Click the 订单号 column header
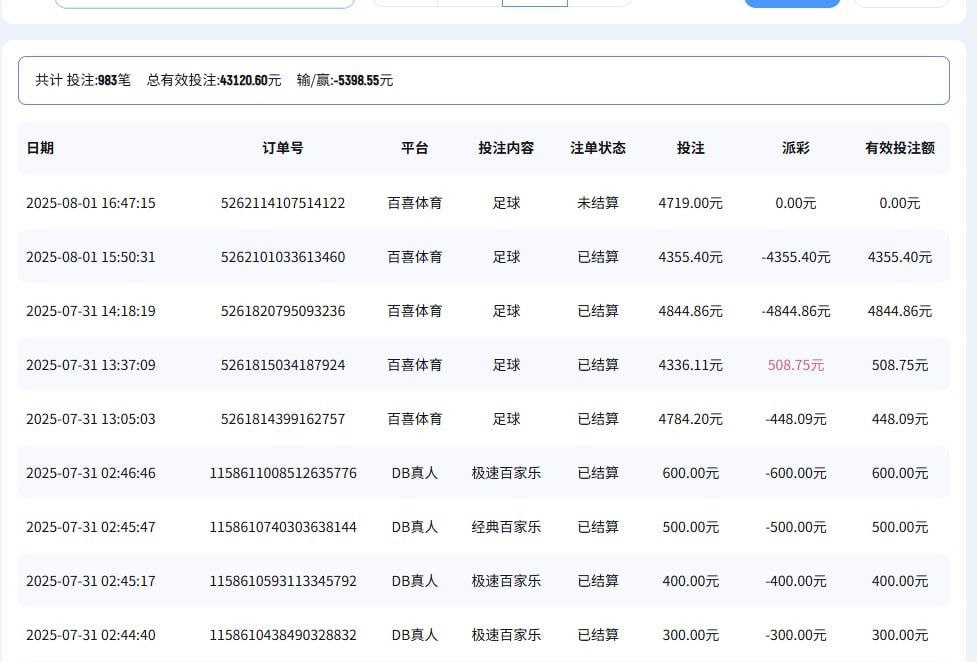977x662 pixels. coord(282,147)
